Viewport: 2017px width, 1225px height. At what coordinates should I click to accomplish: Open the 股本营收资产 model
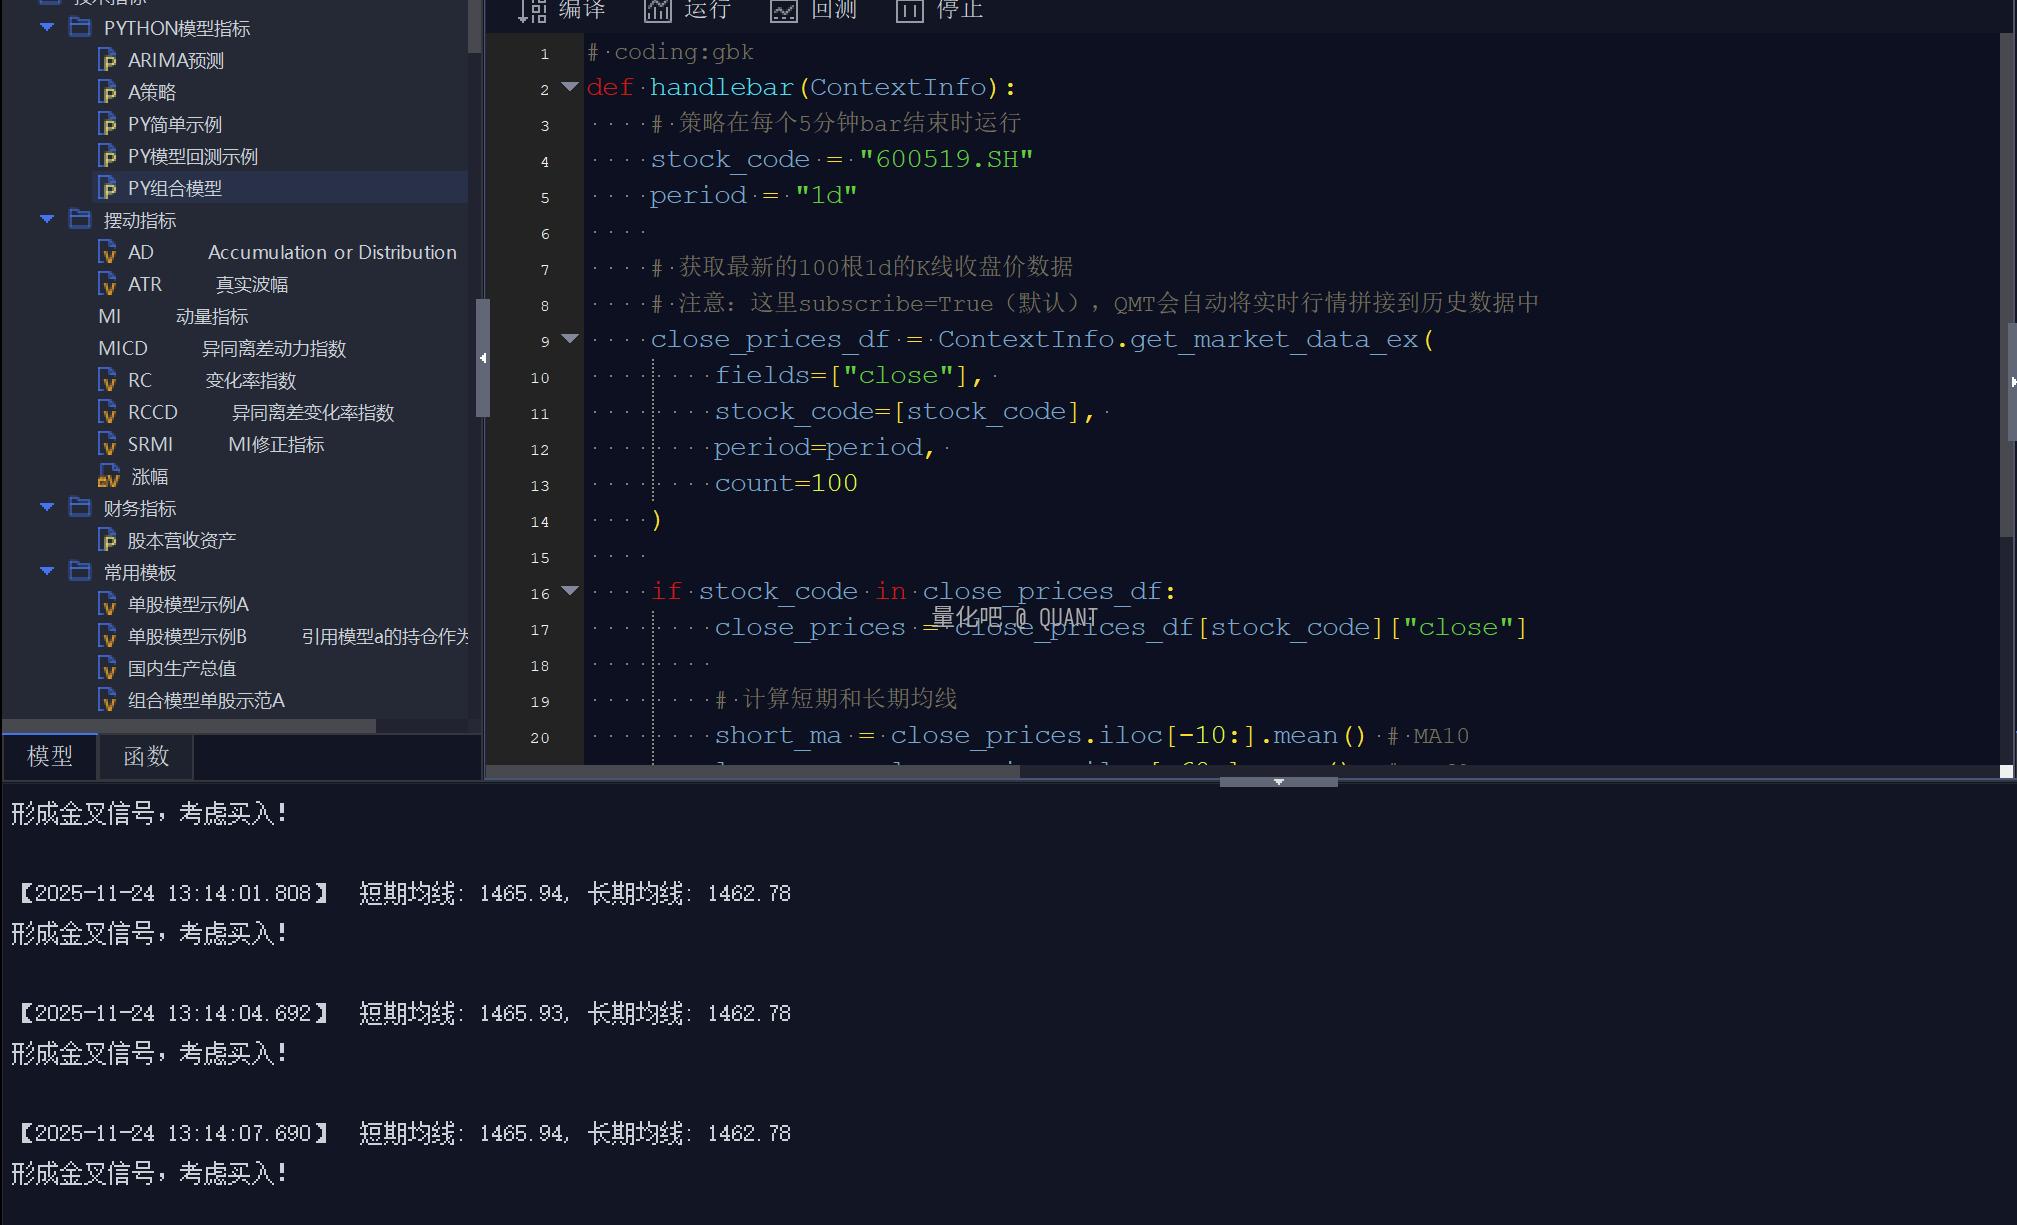[181, 540]
